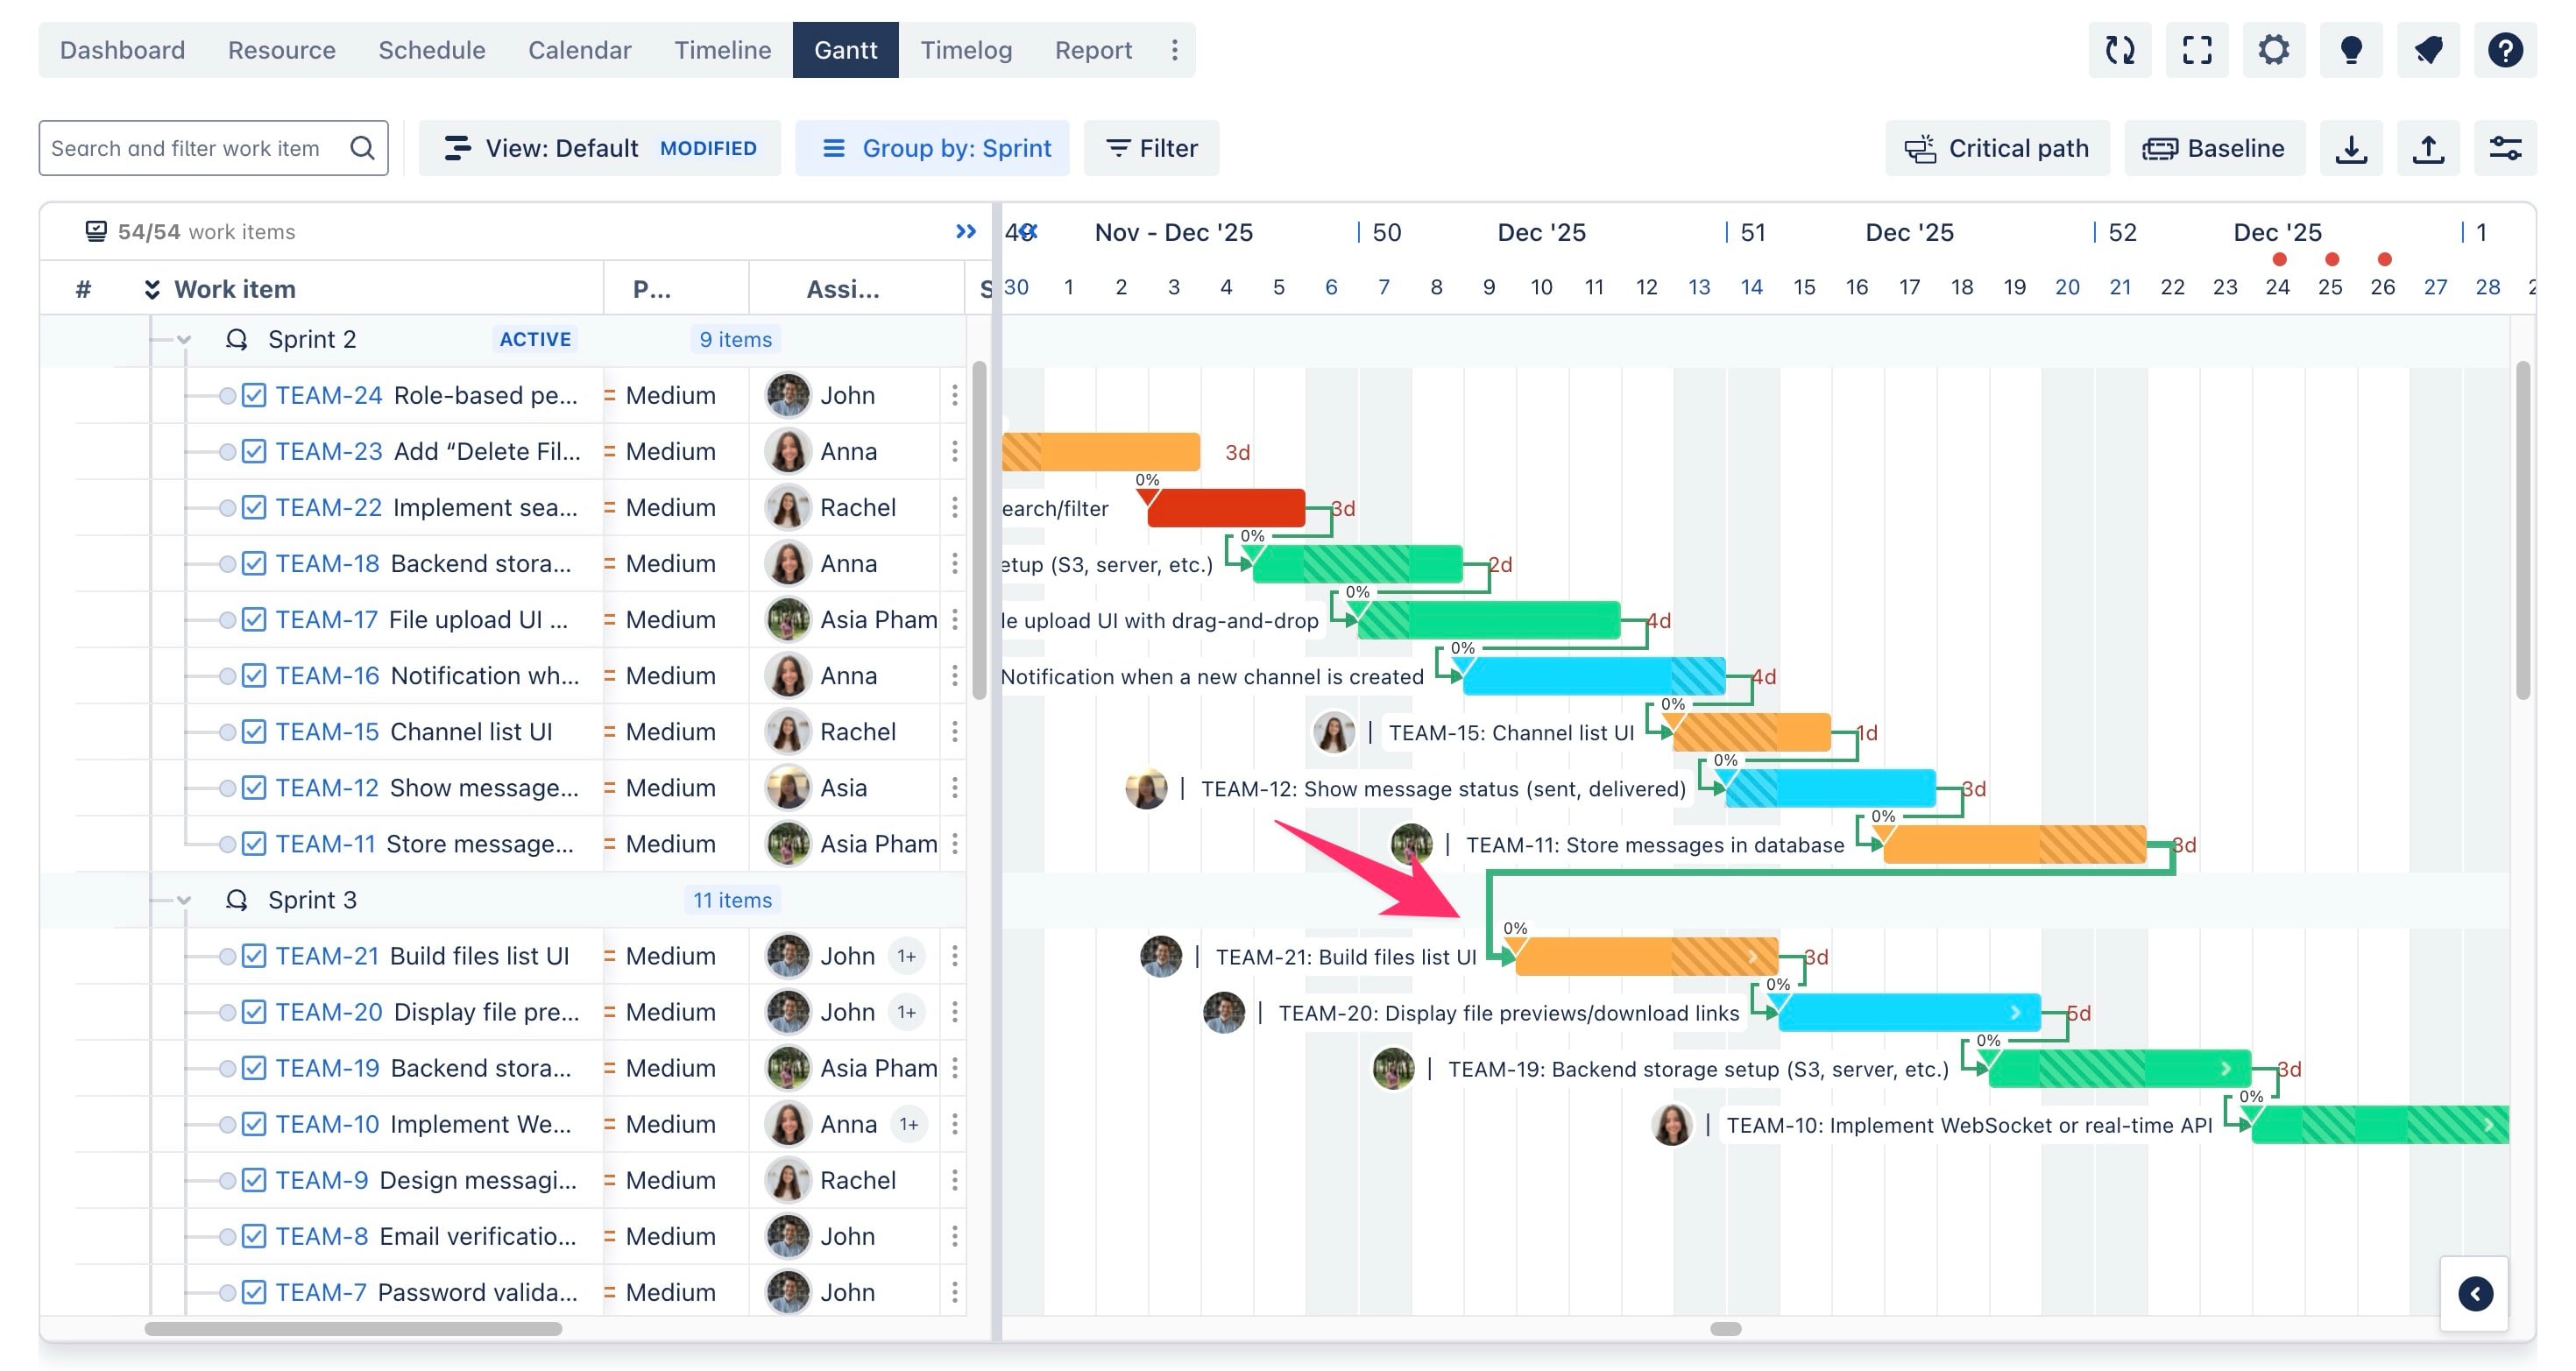Click the table horizontal scrollbar
The image size is (2576, 1371).
(x=353, y=1328)
